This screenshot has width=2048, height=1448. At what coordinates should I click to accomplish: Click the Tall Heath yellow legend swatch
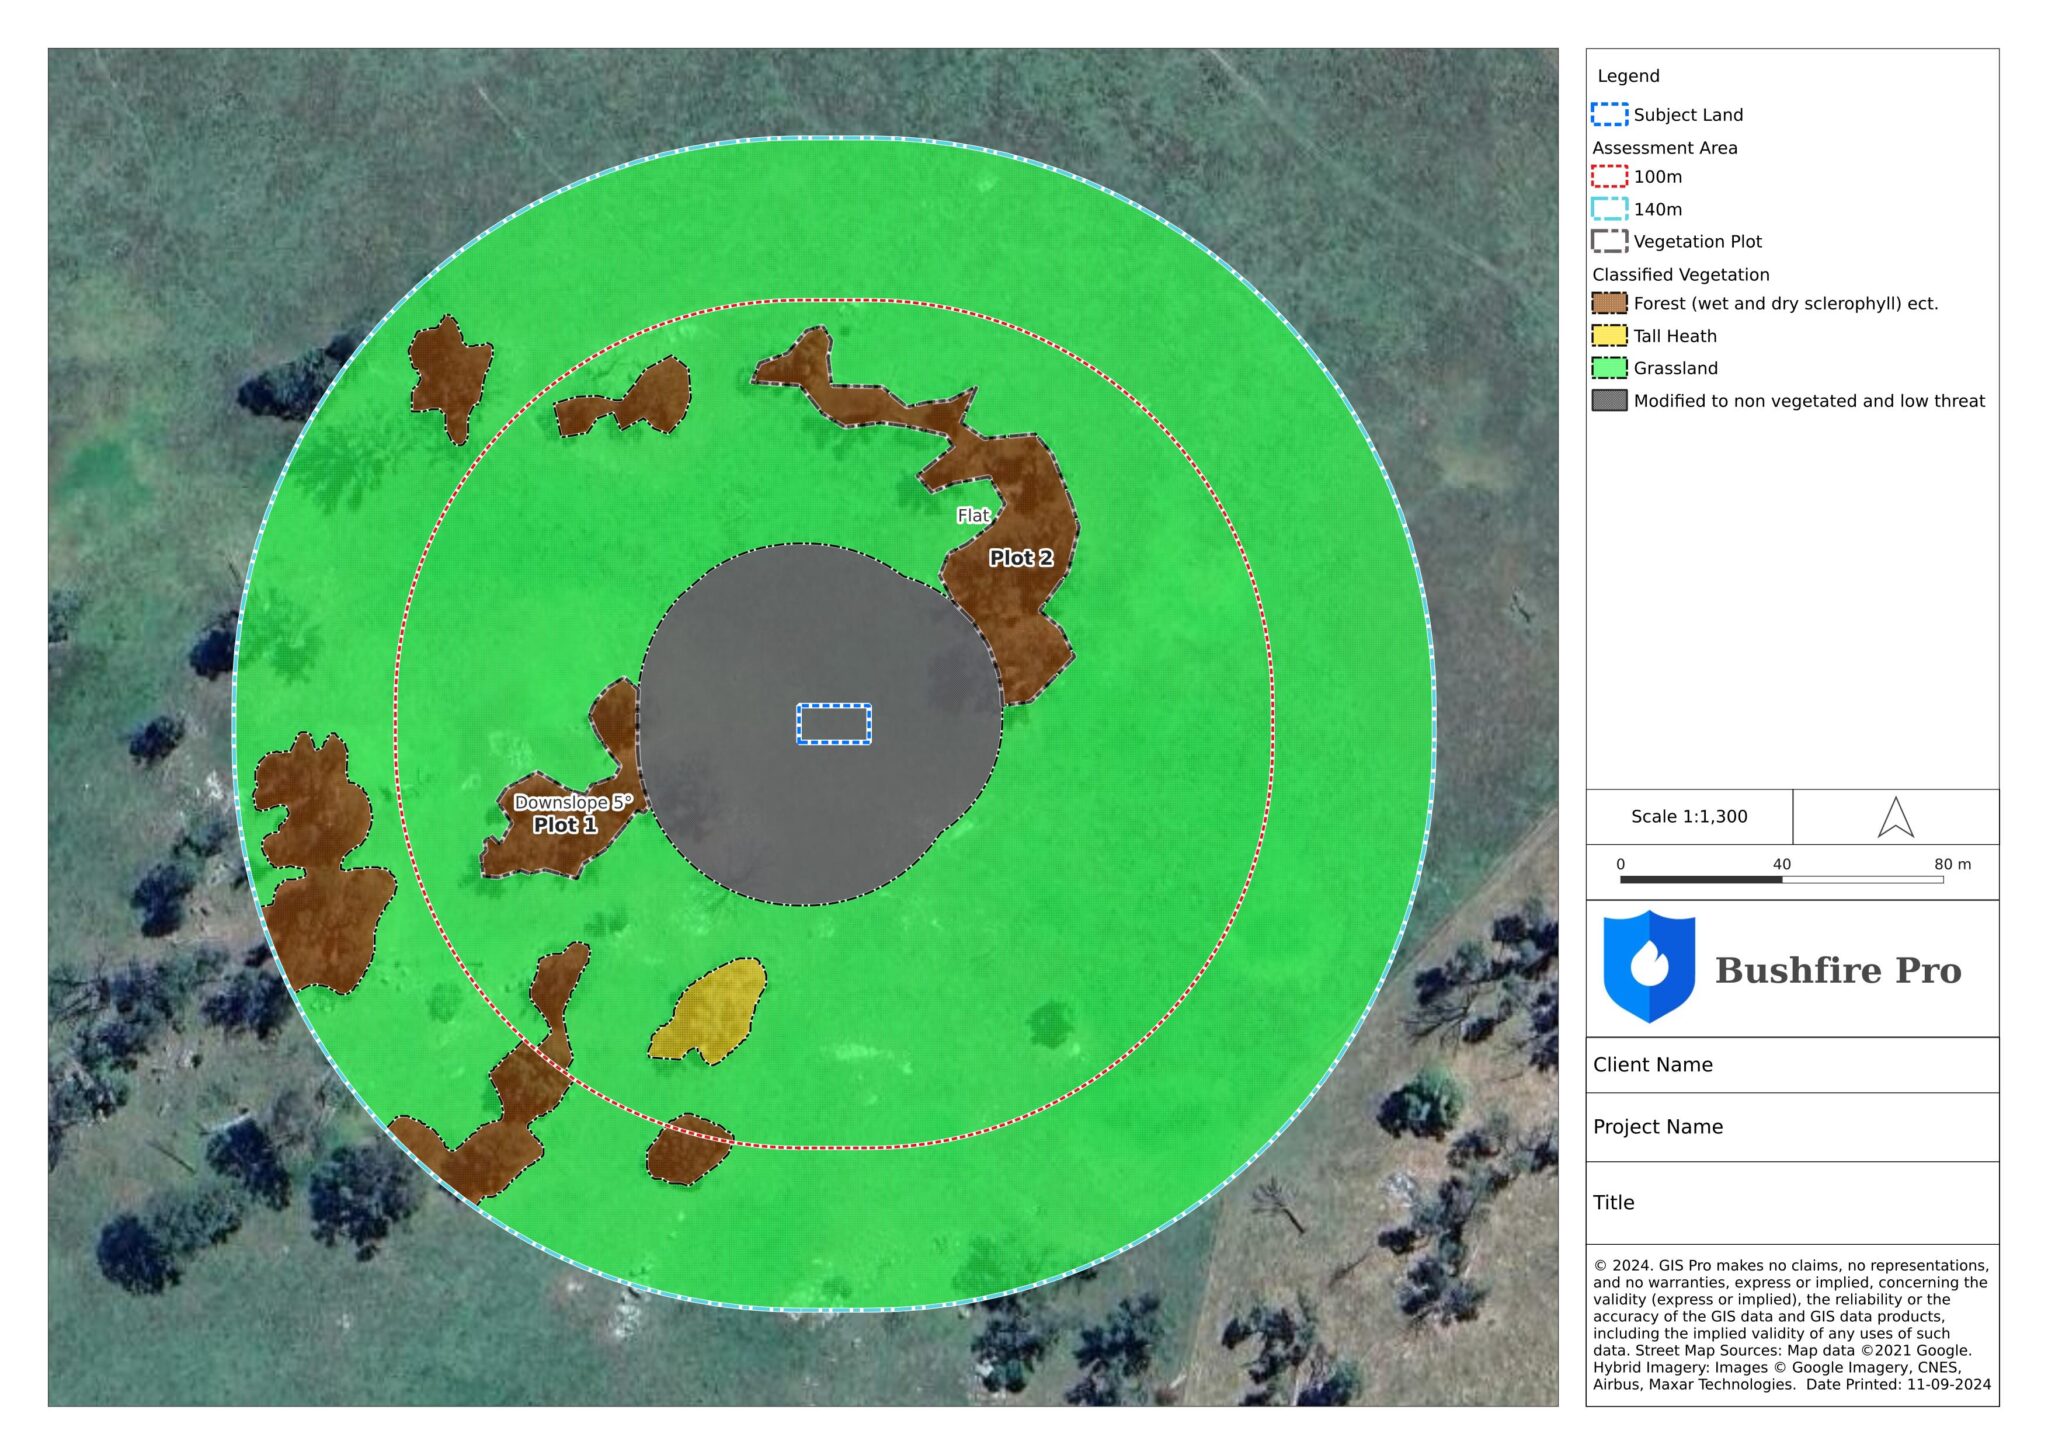(x=1609, y=336)
